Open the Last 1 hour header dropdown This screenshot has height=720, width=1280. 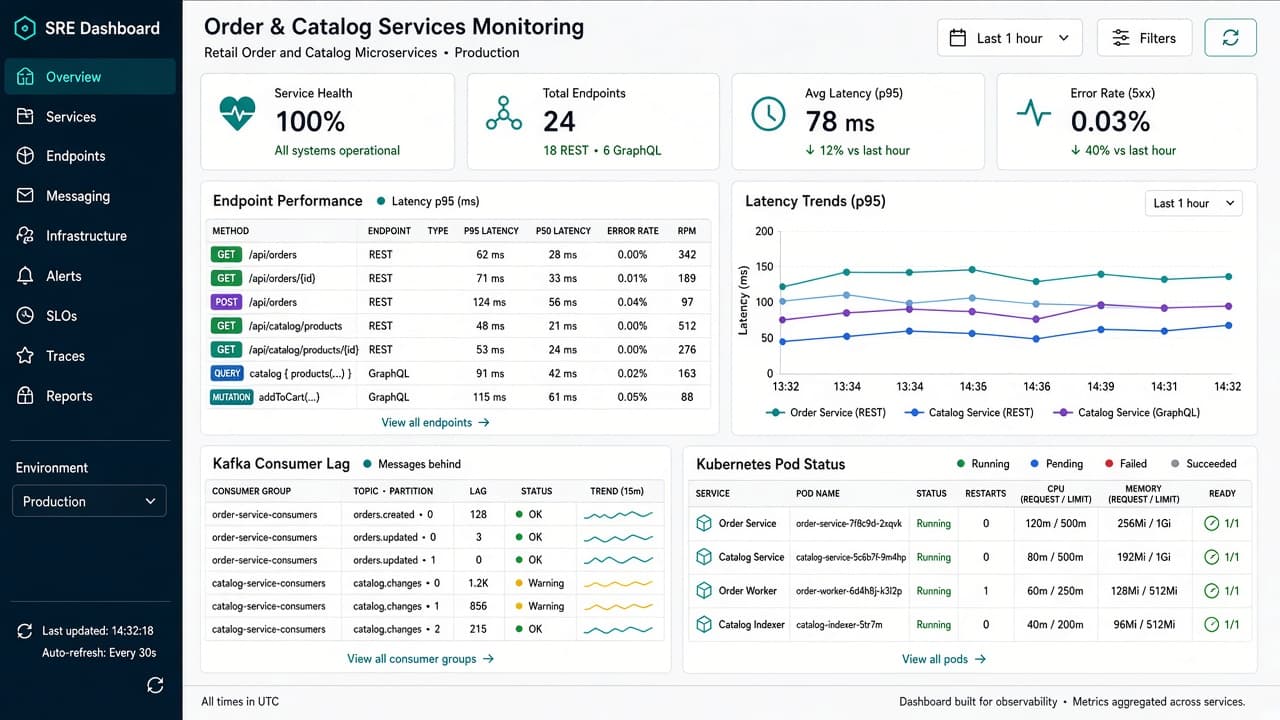(1010, 38)
